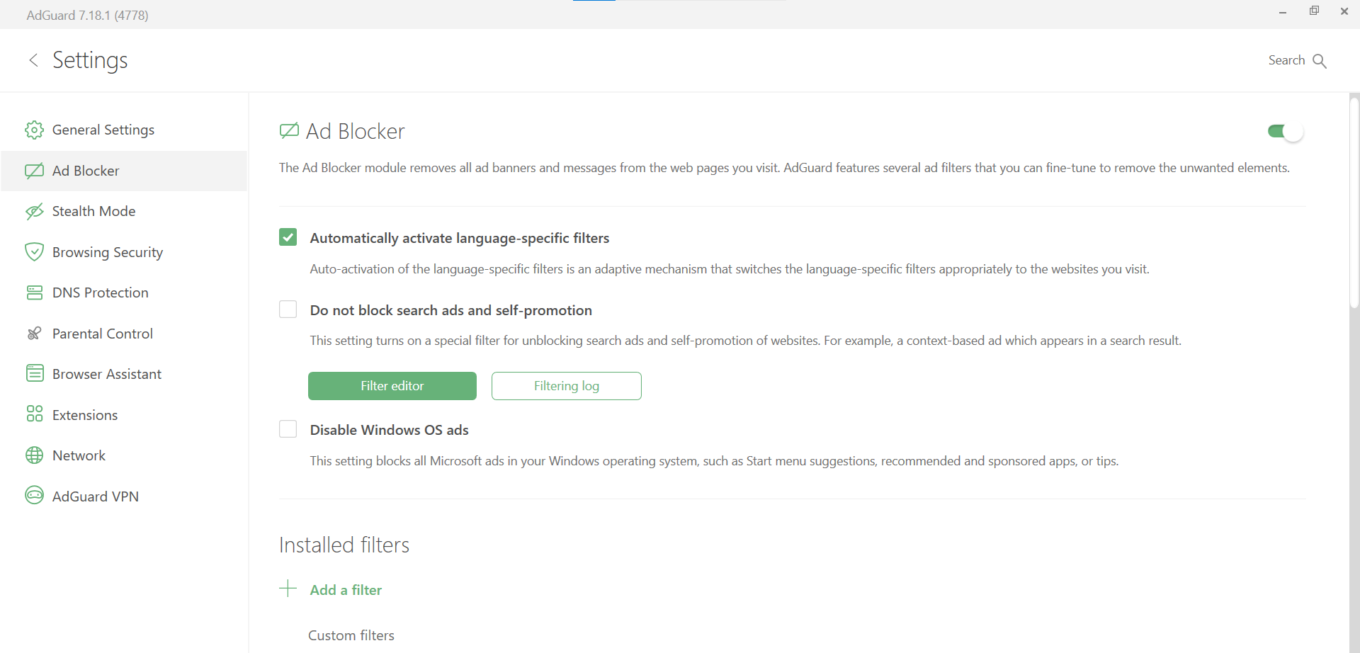Uncheck automatically activate language-specific filters
Screen dimensions: 1360x653
pos(288,237)
